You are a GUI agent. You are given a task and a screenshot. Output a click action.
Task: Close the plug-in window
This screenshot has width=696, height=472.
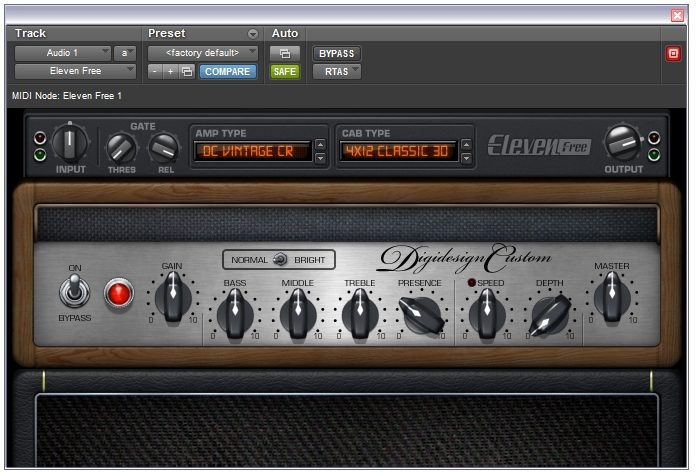pyautogui.click(x=677, y=16)
